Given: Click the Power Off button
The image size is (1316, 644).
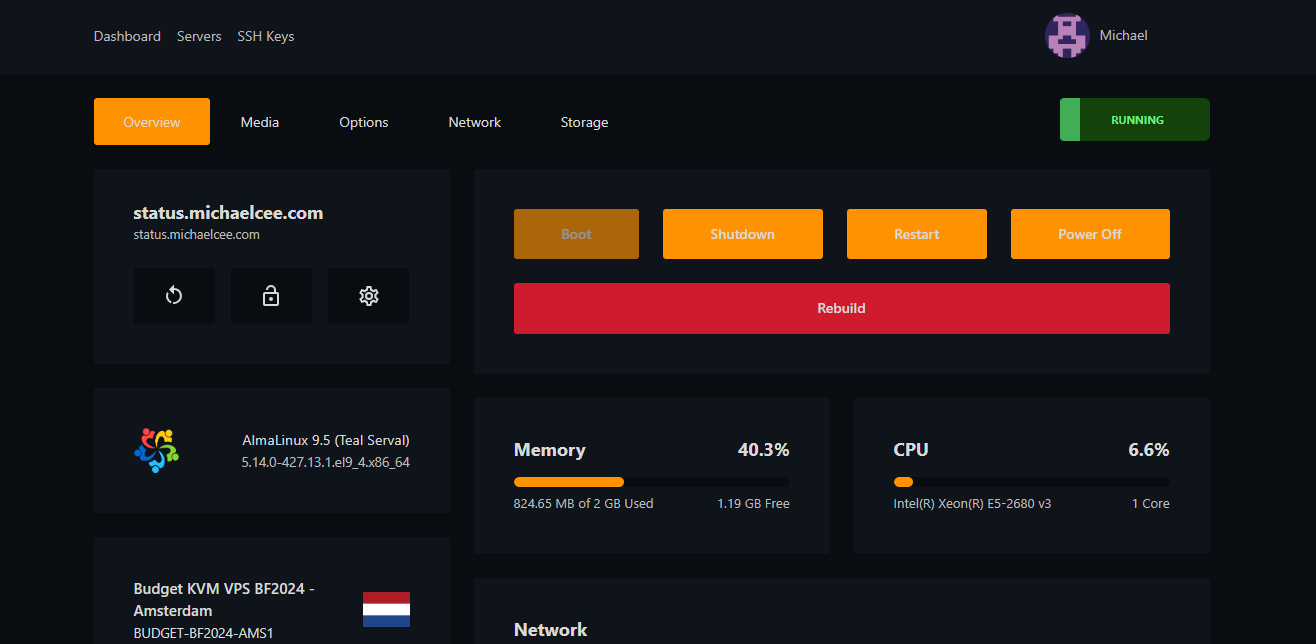Looking at the screenshot, I should (x=1089, y=234).
